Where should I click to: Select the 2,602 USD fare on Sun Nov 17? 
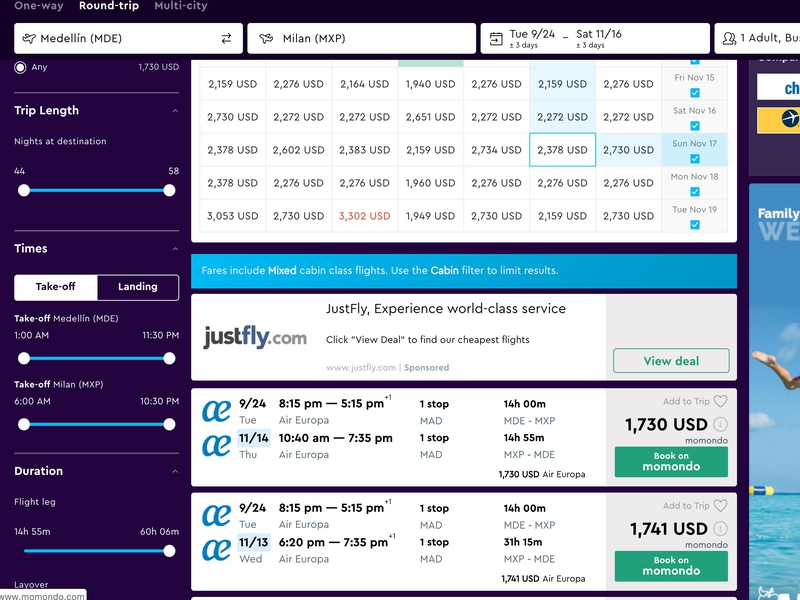pos(298,150)
